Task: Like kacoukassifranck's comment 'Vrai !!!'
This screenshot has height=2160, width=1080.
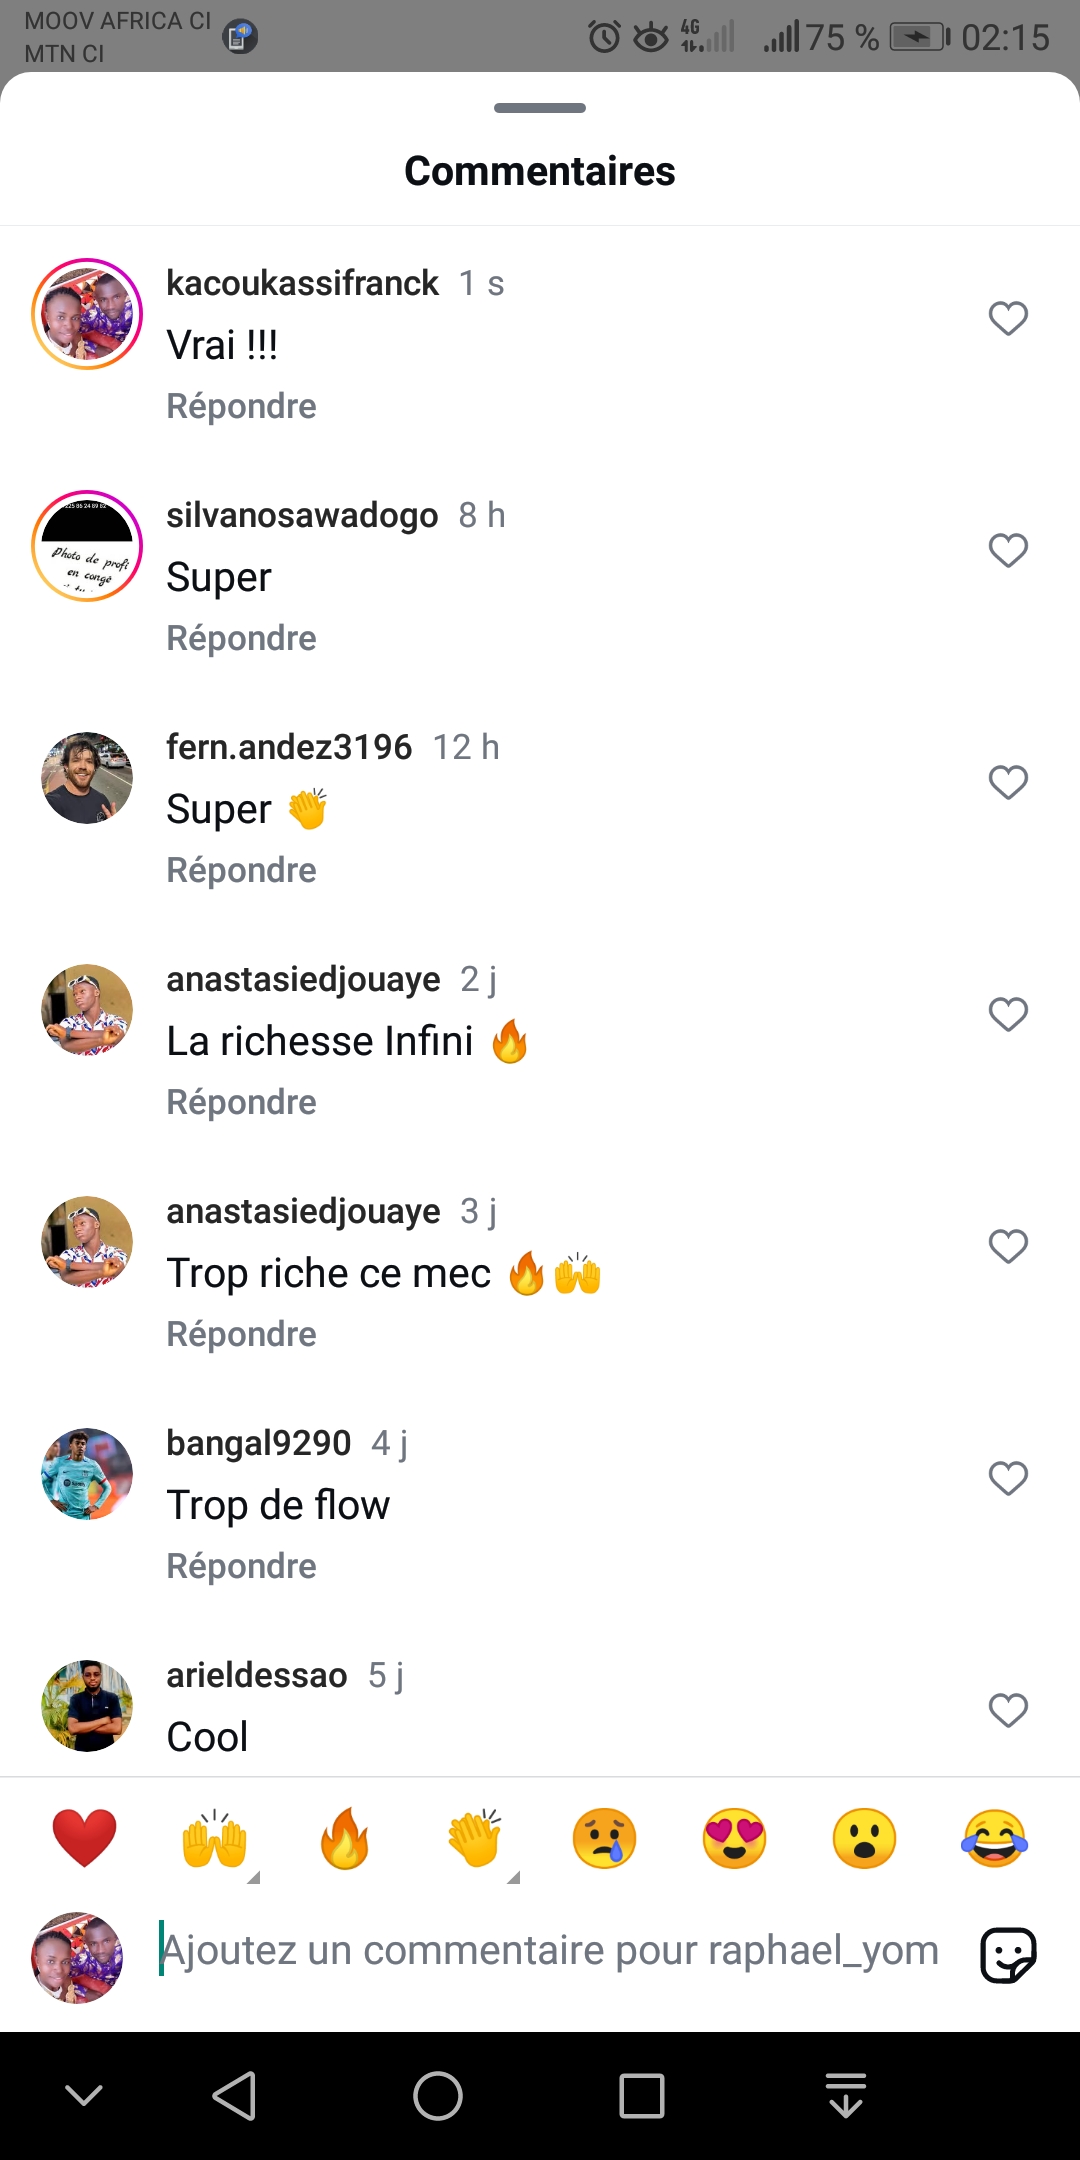Action: pyautogui.click(x=1008, y=319)
